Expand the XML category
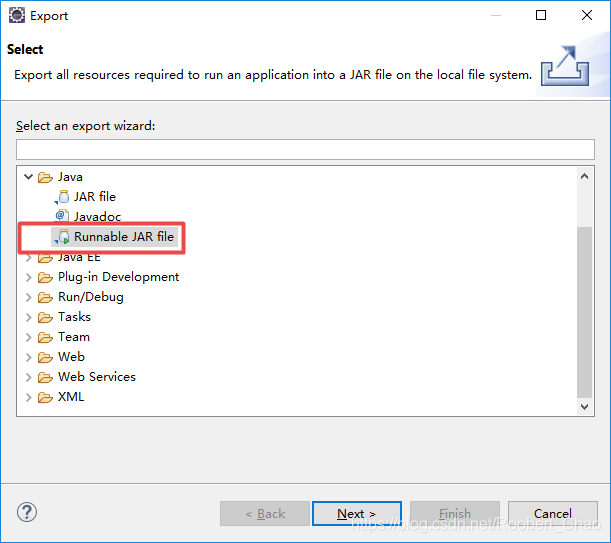This screenshot has width=611, height=543. (28, 397)
